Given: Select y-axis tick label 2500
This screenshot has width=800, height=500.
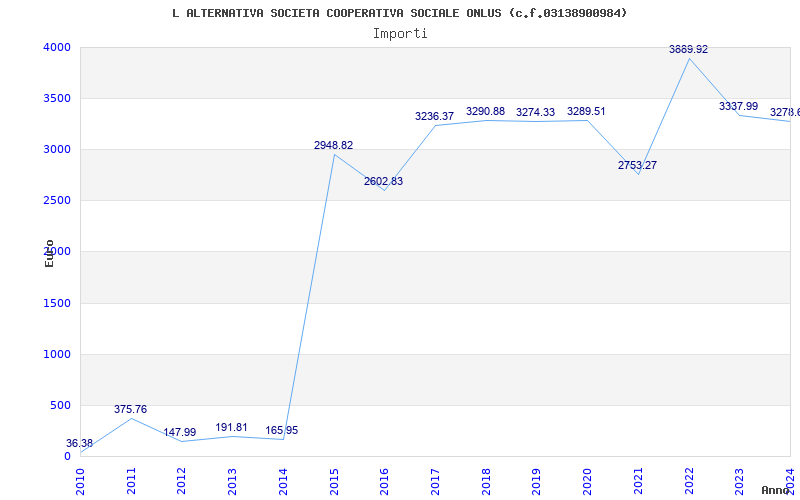Looking at the screenshot, I should click(x=57, y=201).
